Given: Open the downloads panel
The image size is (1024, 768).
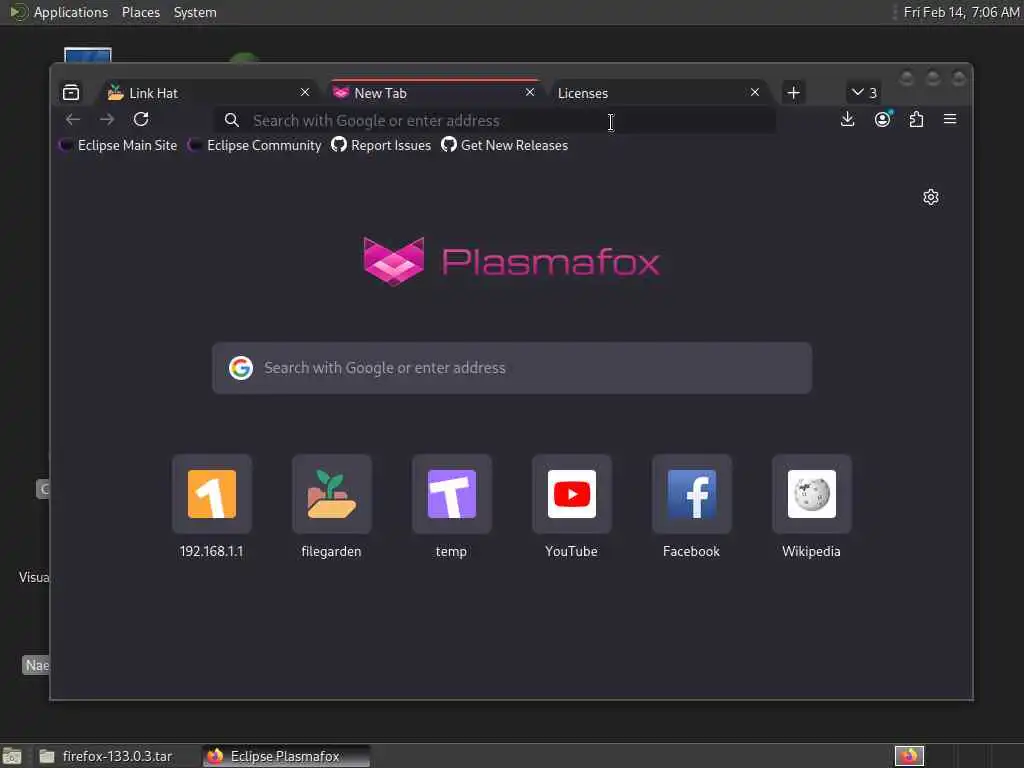Looking at the screenshot, I should coord(848,120).
